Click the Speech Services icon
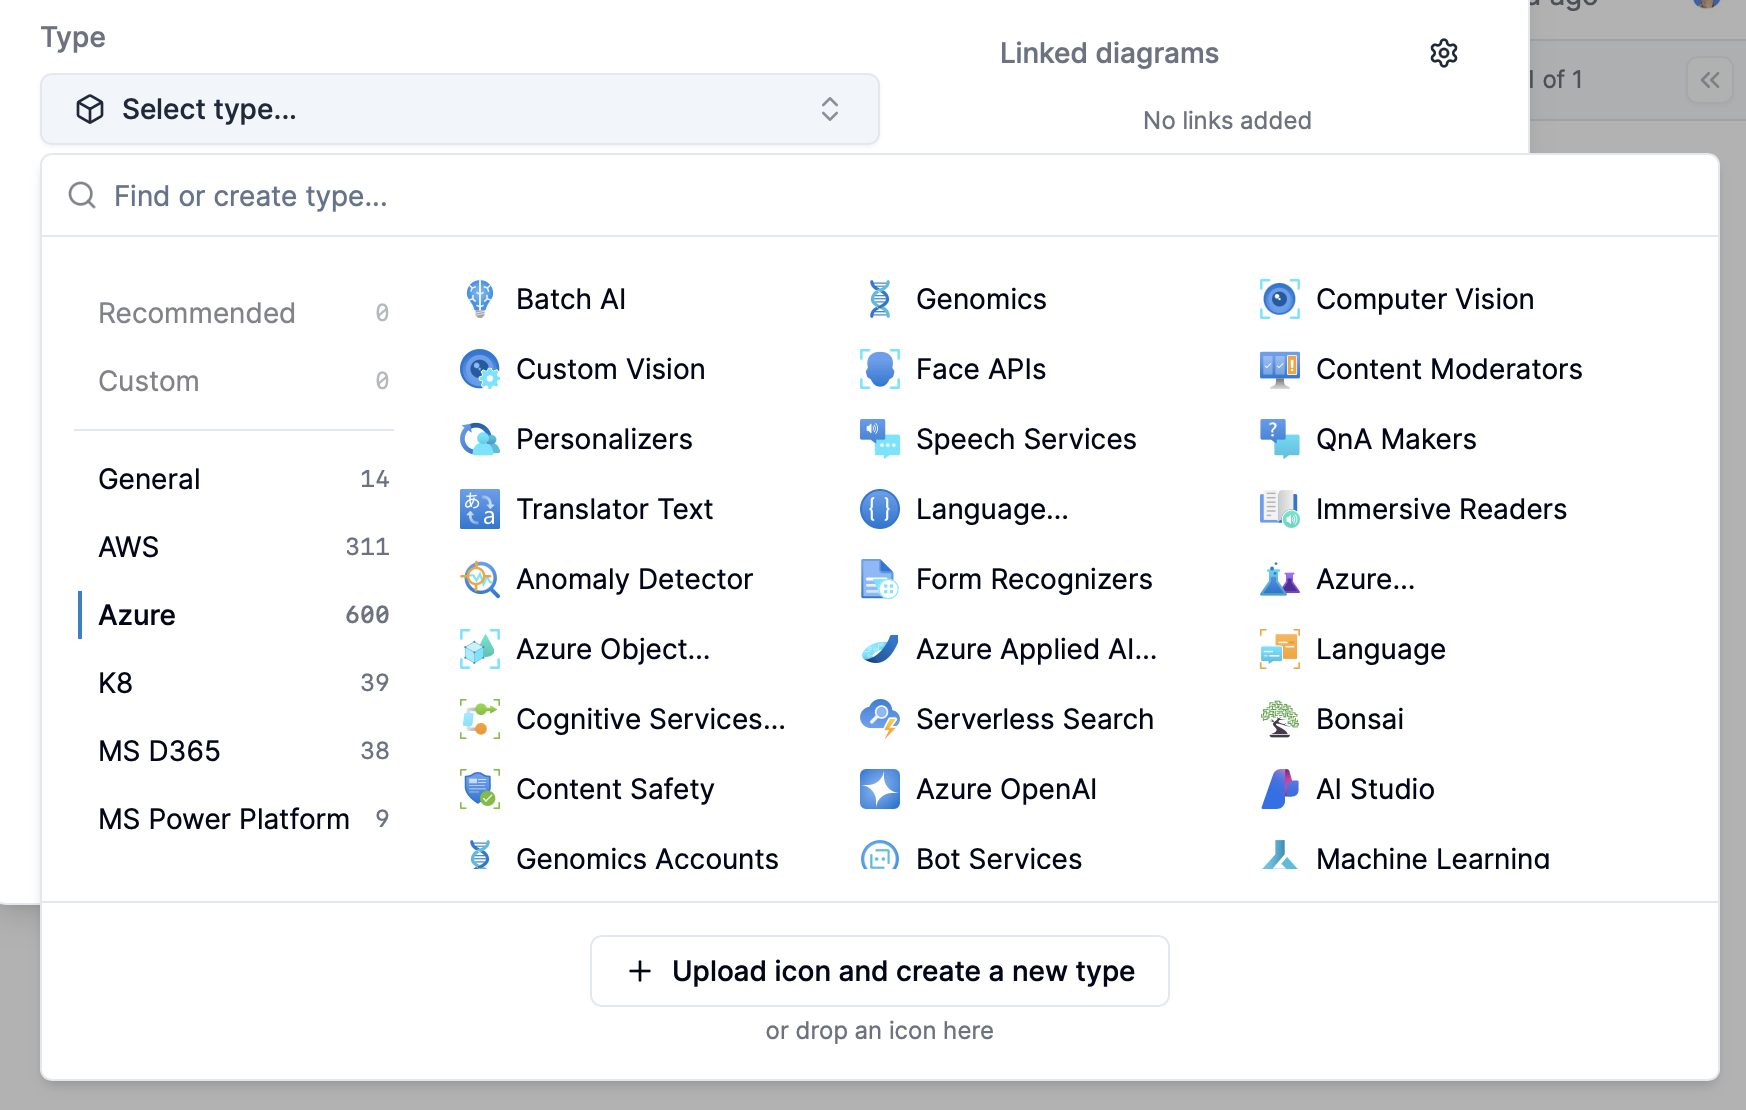Viewport: 1746px width, 1110px height. [x=1026, y=438]
